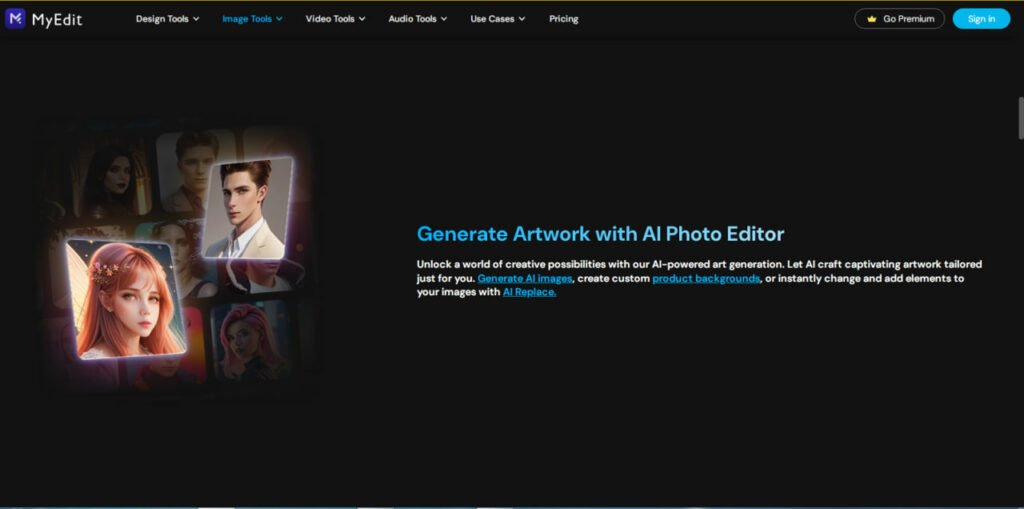Go to the Pricing page
The height and width of the screenshot is (509, 1024).
tap(563, 19)
